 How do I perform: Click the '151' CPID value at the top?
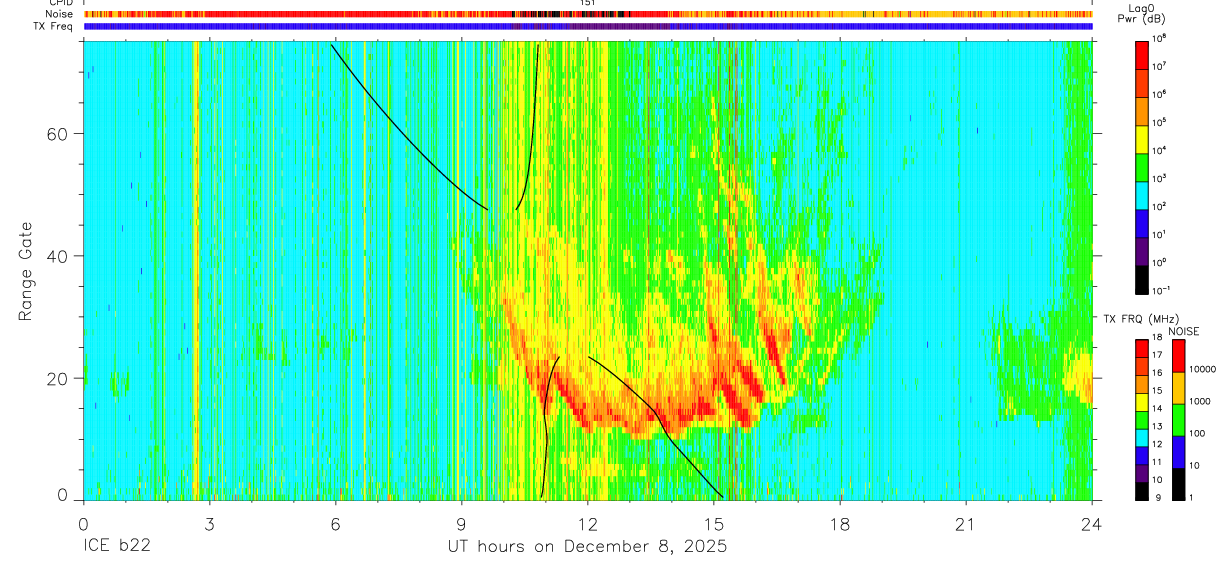[x=588, y=3]
